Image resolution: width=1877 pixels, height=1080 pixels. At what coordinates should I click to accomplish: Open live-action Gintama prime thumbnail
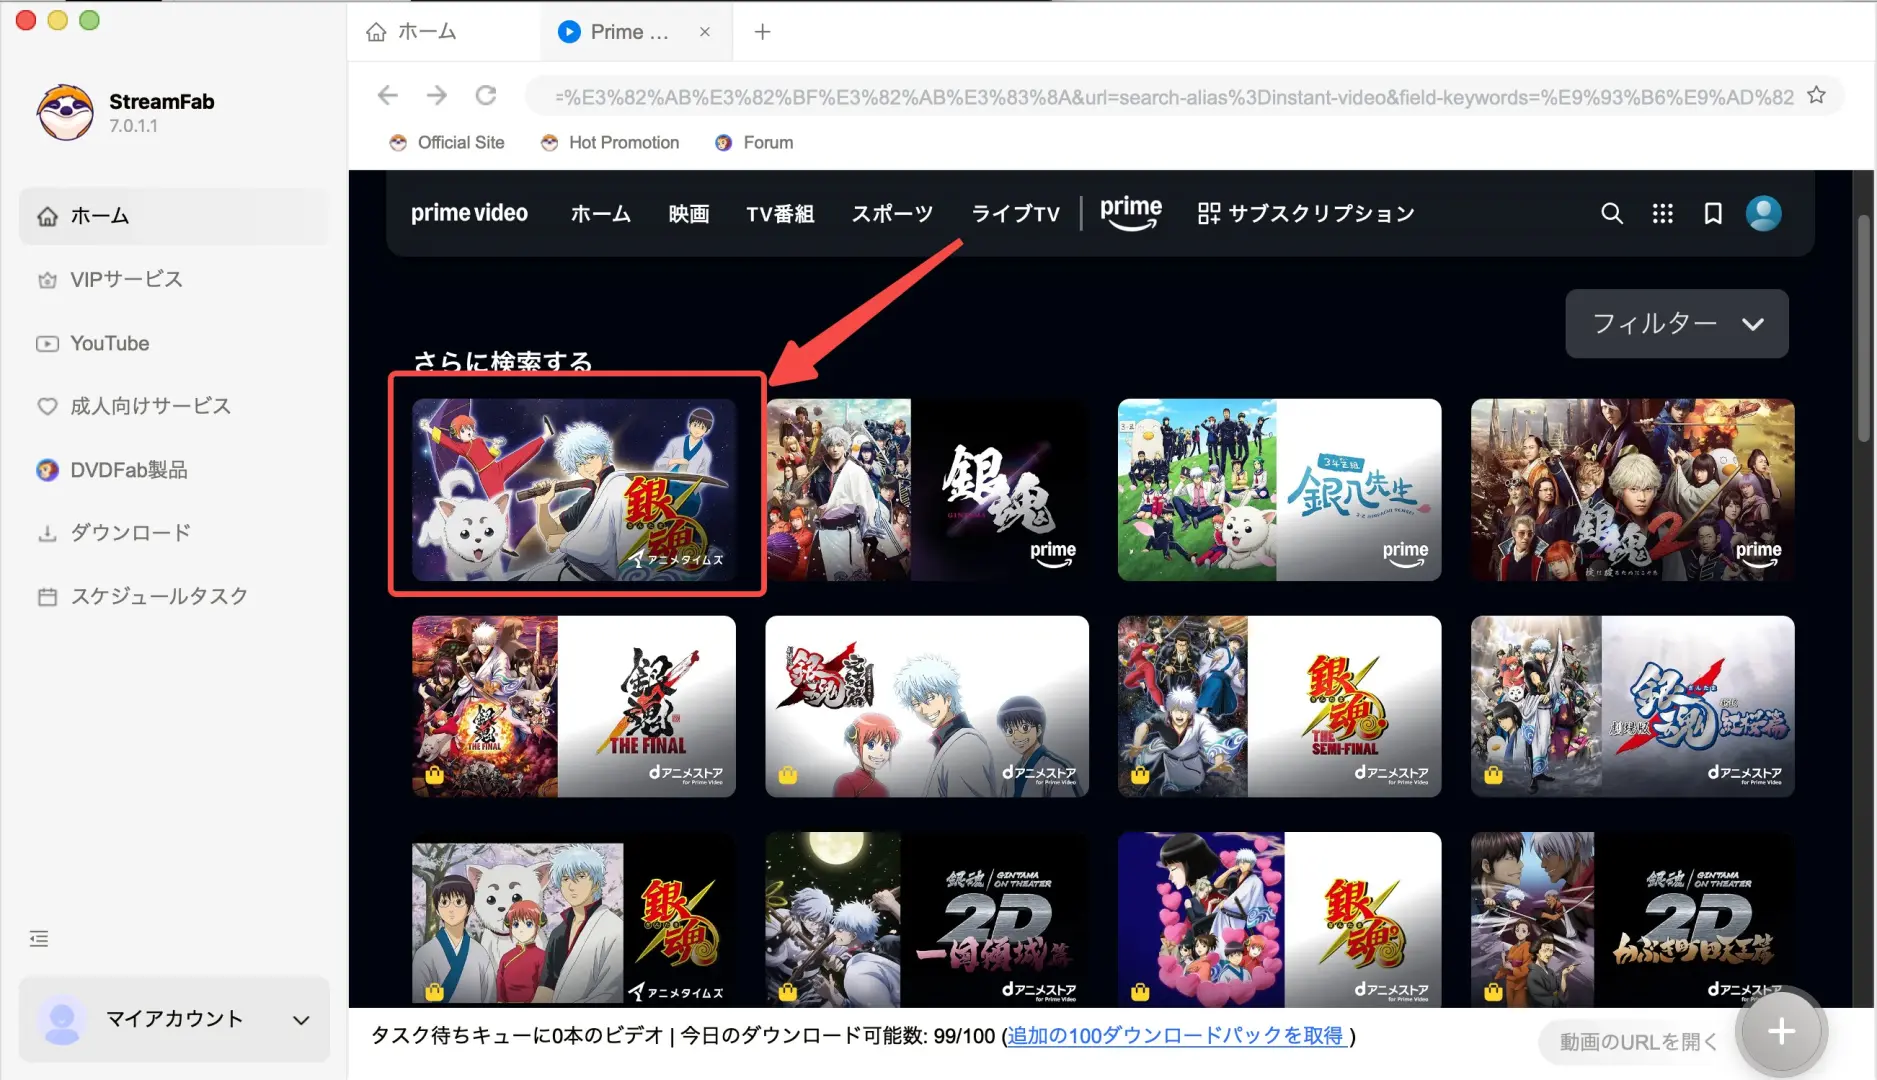click(927, 490)
